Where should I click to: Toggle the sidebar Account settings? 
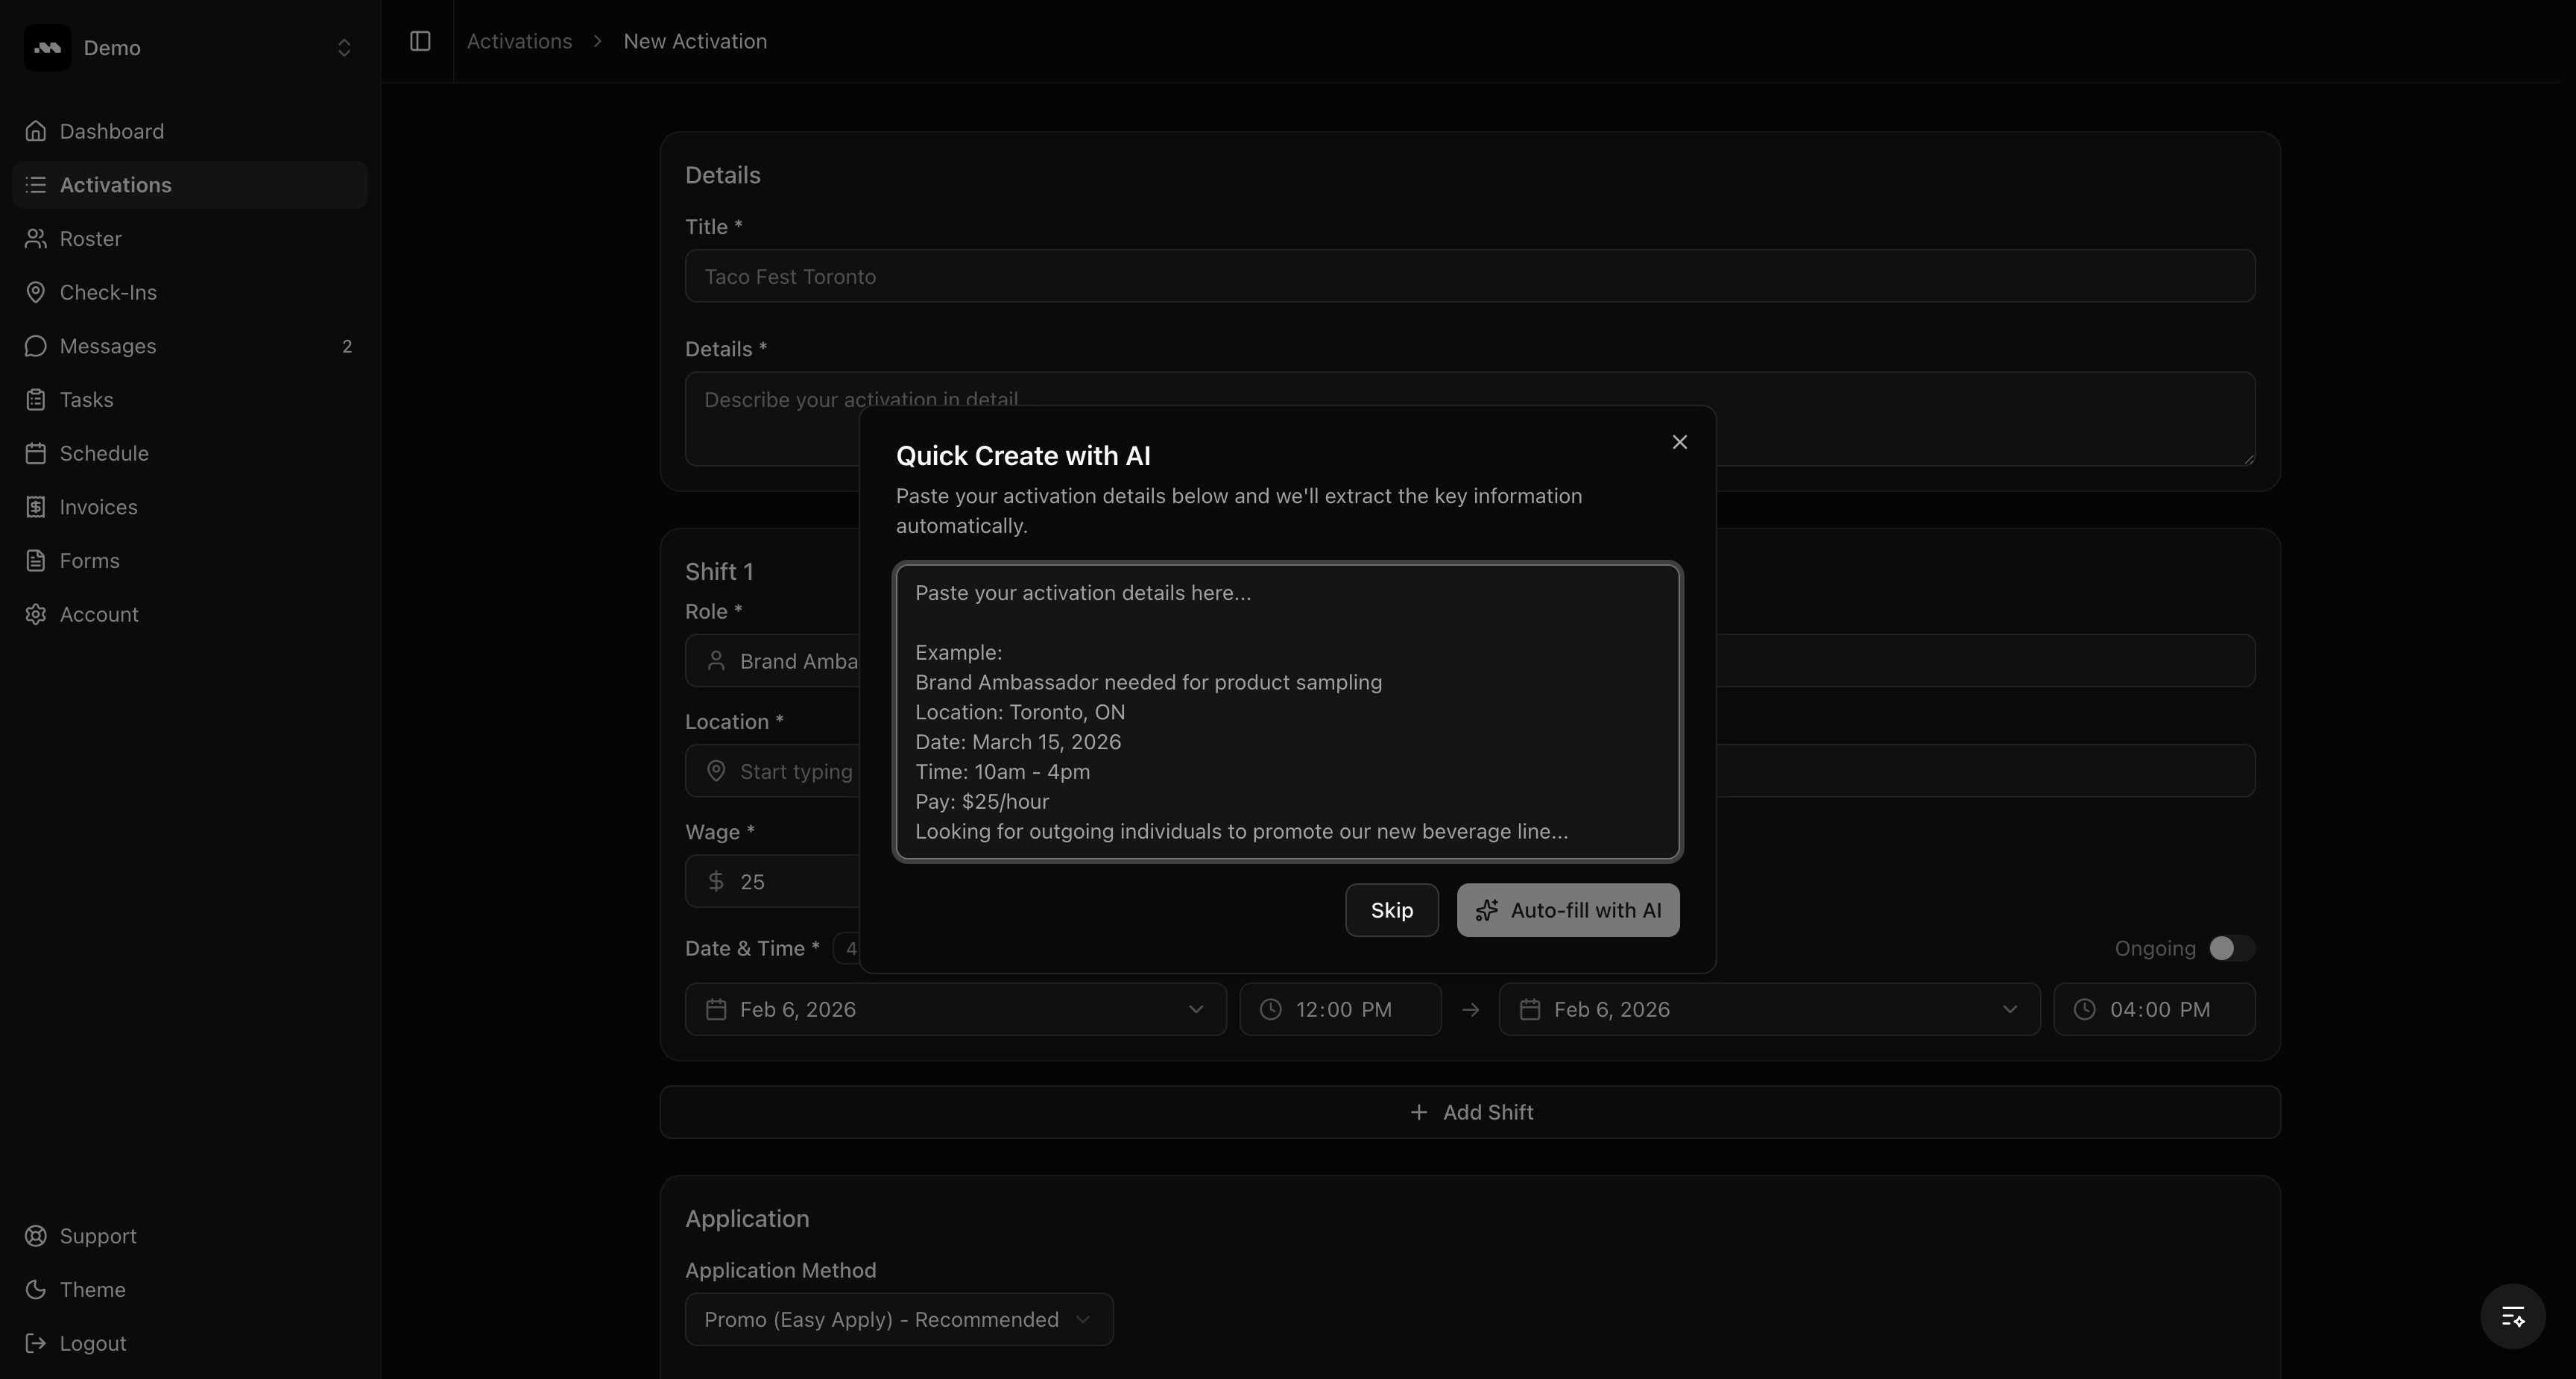(x=98, y=614)
